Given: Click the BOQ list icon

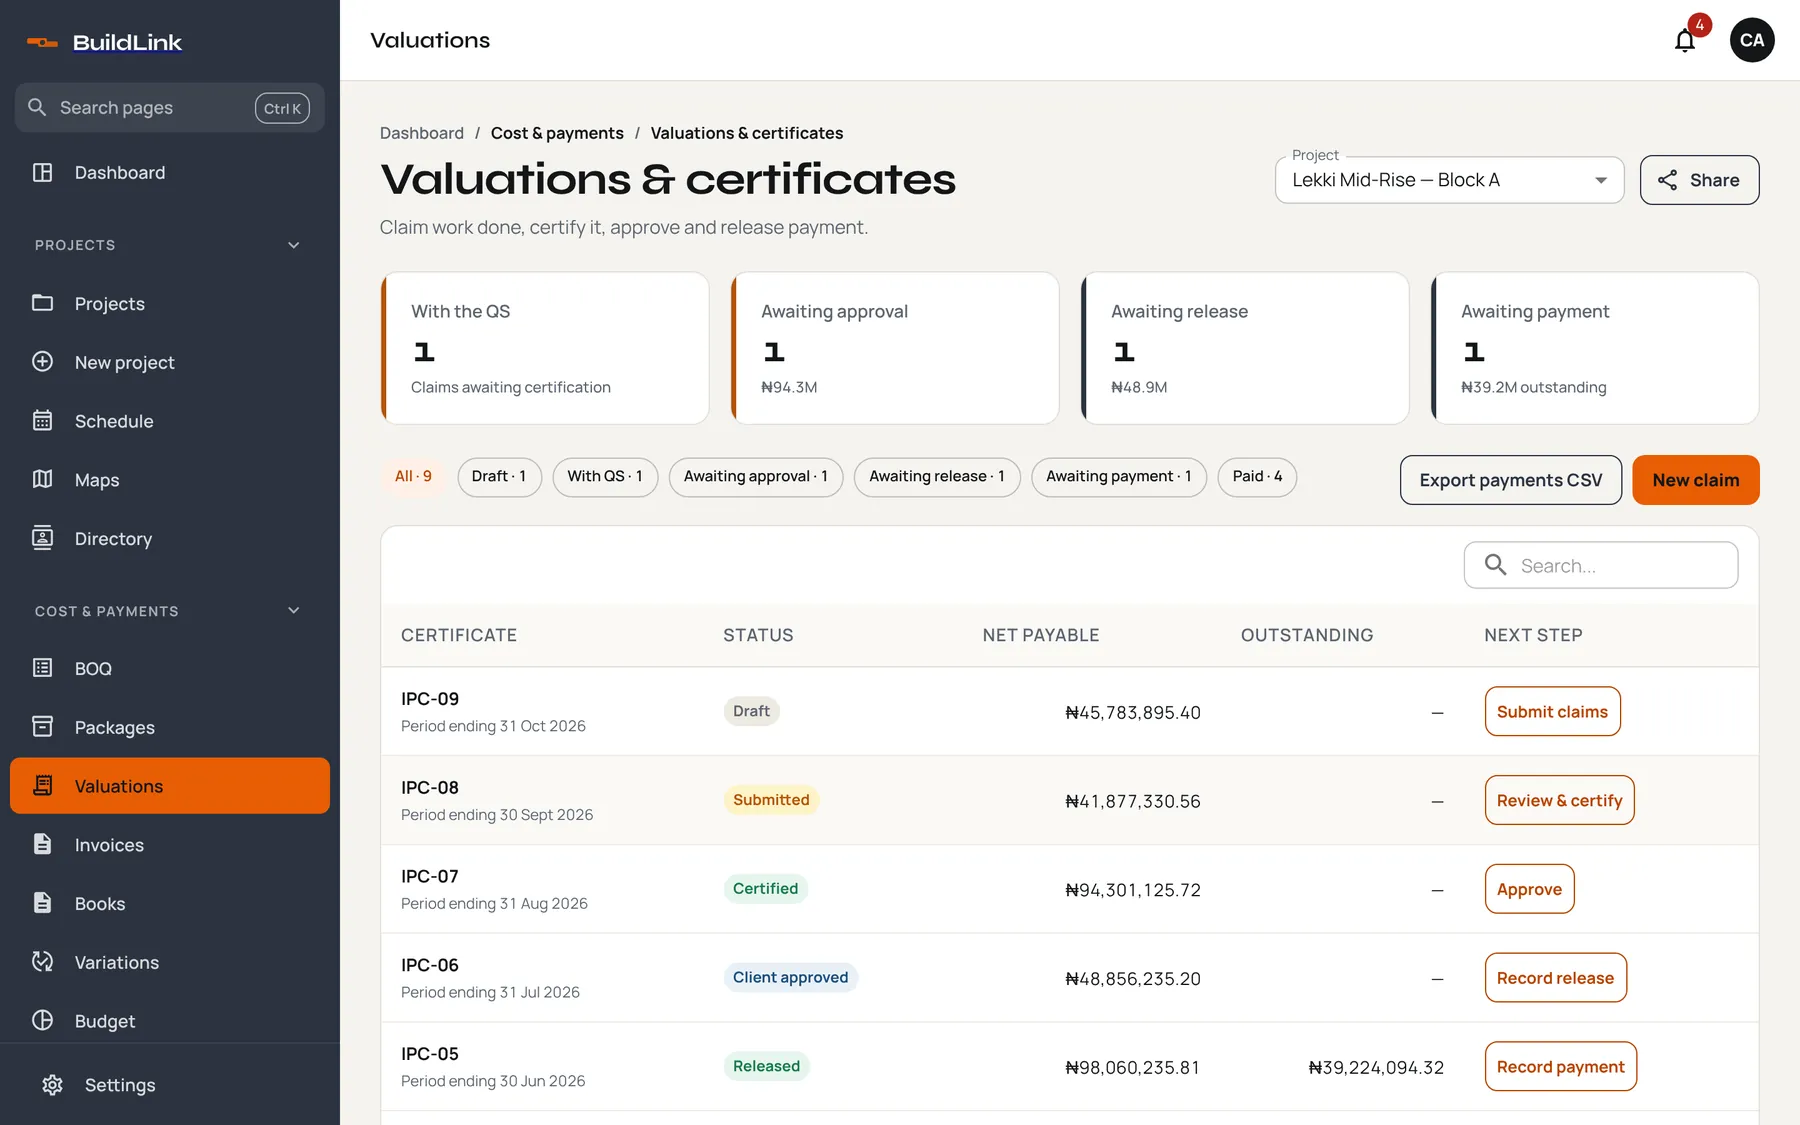Looking at the screenshot, I should [x=42, y=668].
